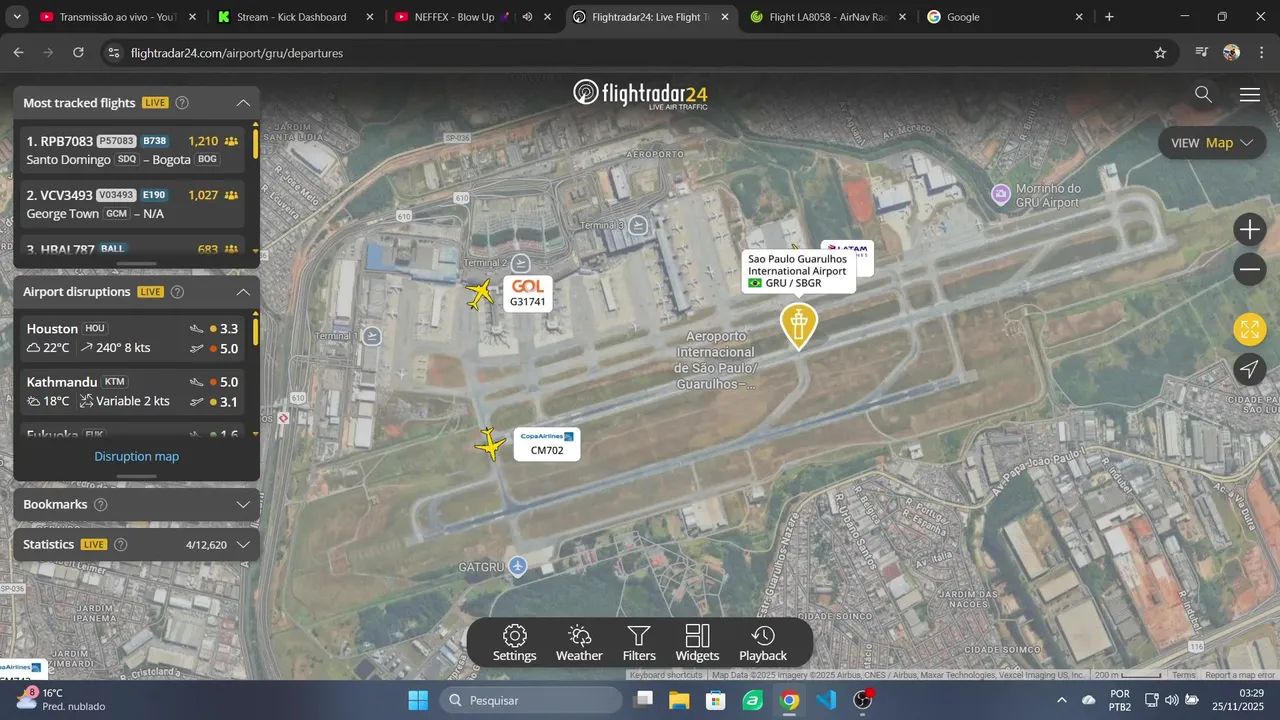
Task: Mute the NEFFEX tab audio
Action: [527, 17]
